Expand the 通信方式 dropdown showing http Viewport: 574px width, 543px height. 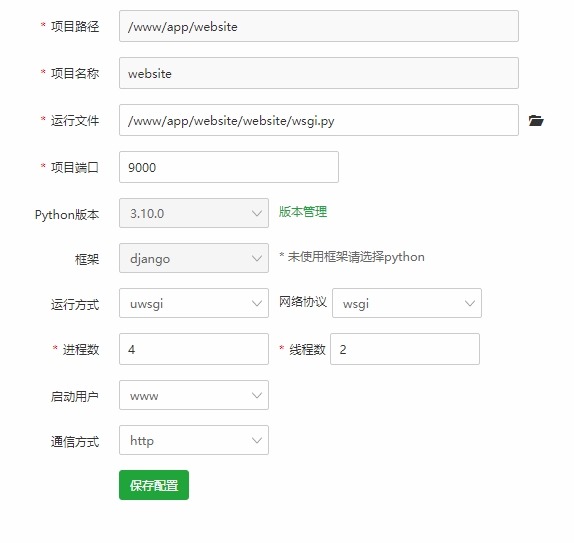click(194, 440)
